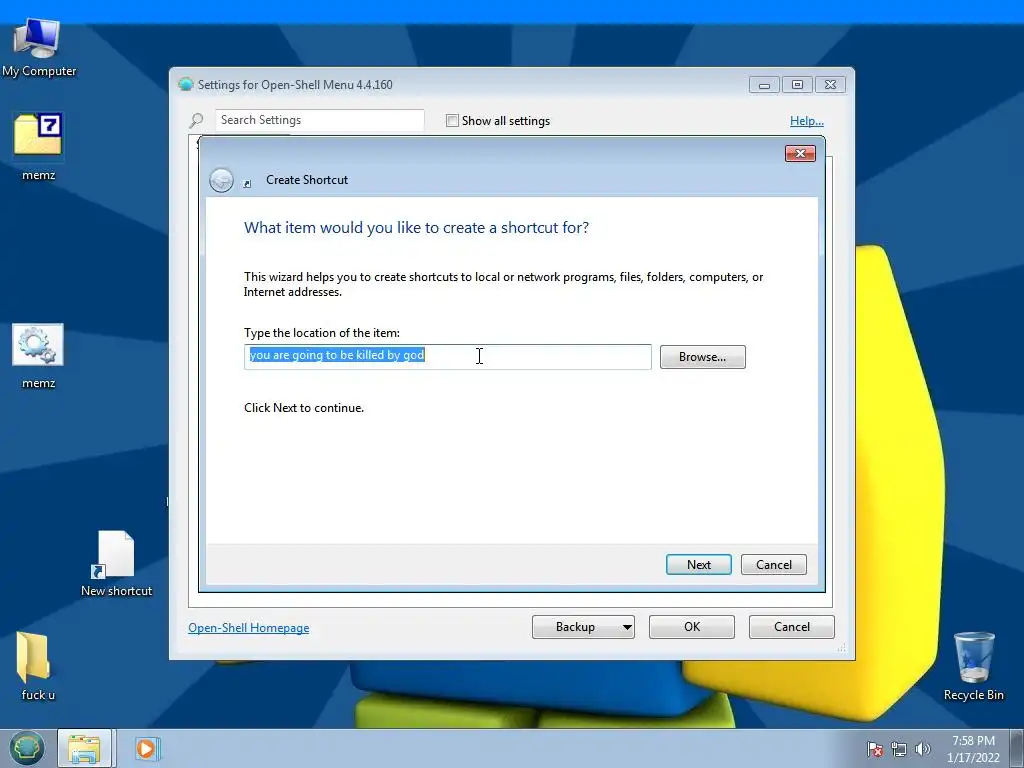1024x768 pixels.
Task: Click the Action Center flag tray icon
Action: [874, 749]
